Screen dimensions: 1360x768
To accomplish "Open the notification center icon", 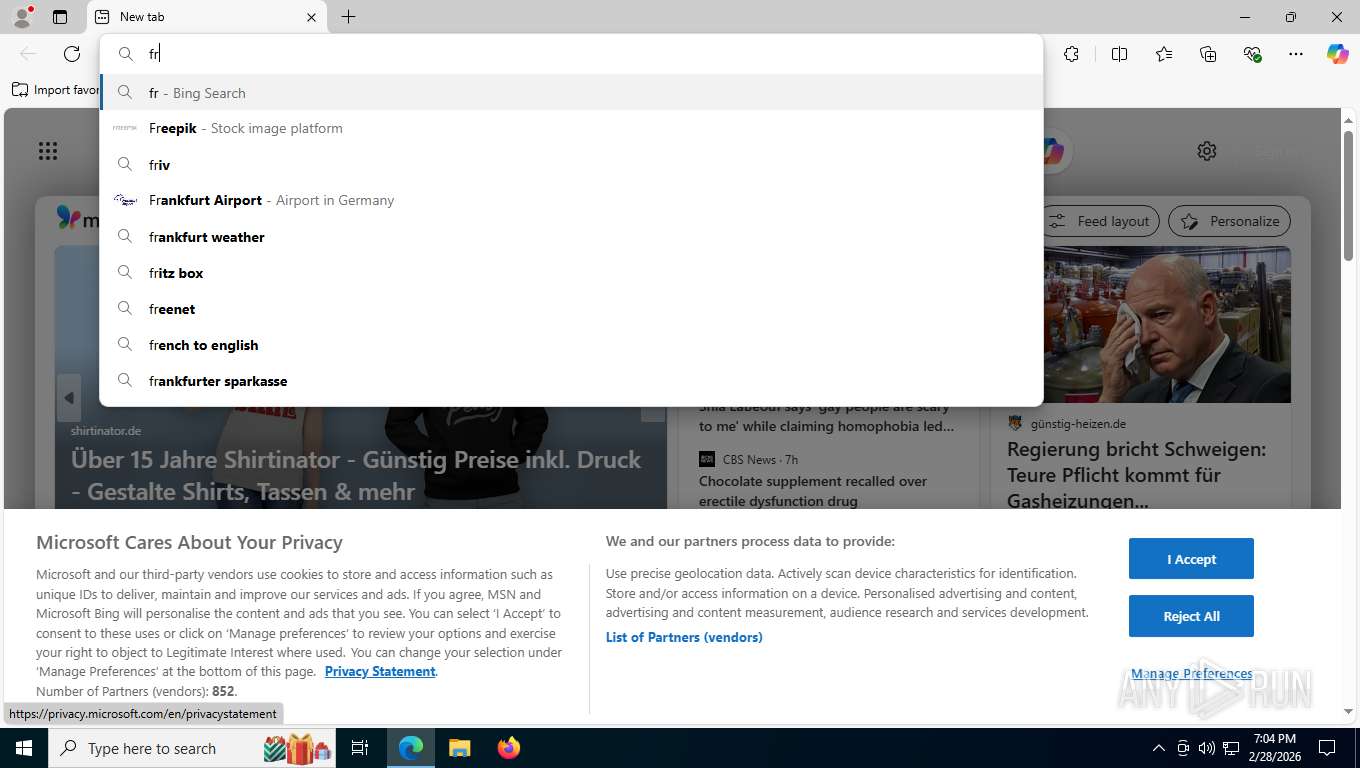I will [1327, 748].
